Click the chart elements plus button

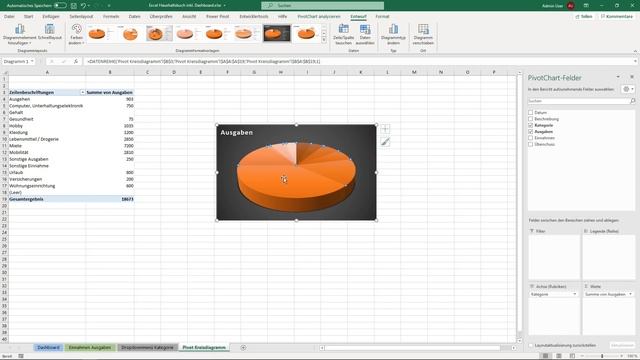(385, 129)
